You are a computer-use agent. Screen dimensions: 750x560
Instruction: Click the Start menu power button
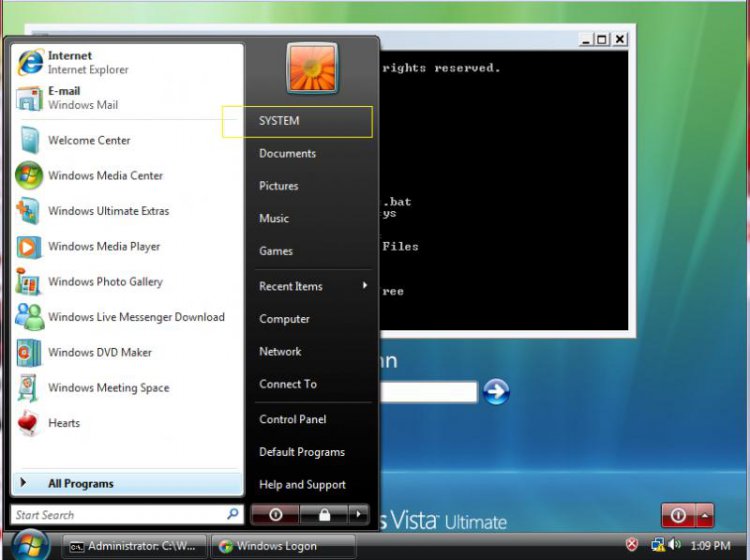click(276, 515)
